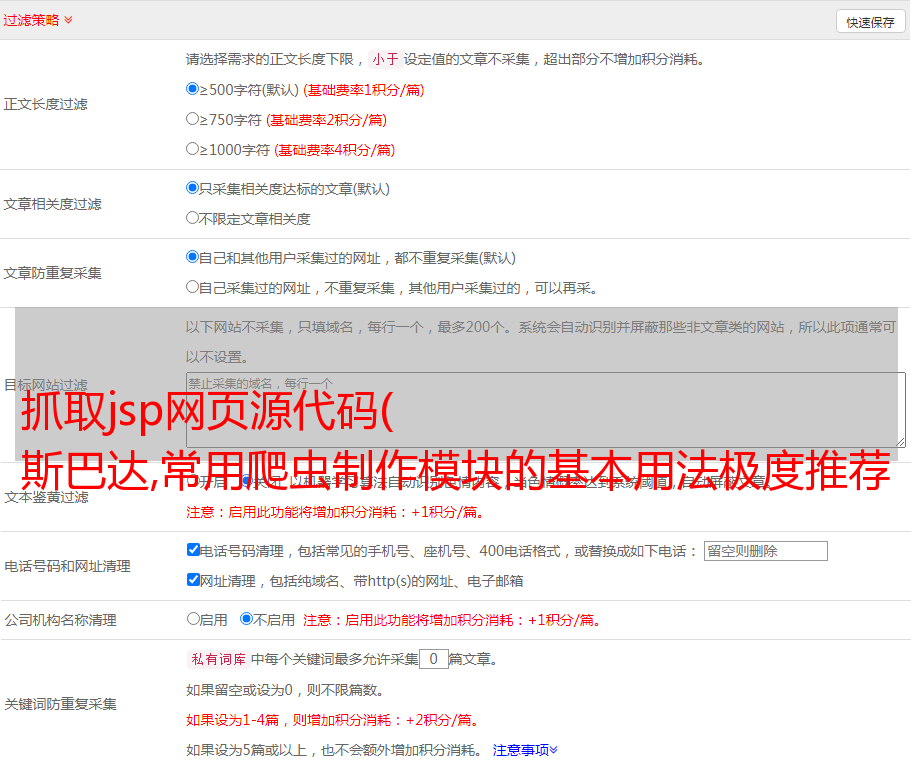Click red text 如果设为1-4篇,则增加积分消耗

pyautogui.click(x=333, y=720)
